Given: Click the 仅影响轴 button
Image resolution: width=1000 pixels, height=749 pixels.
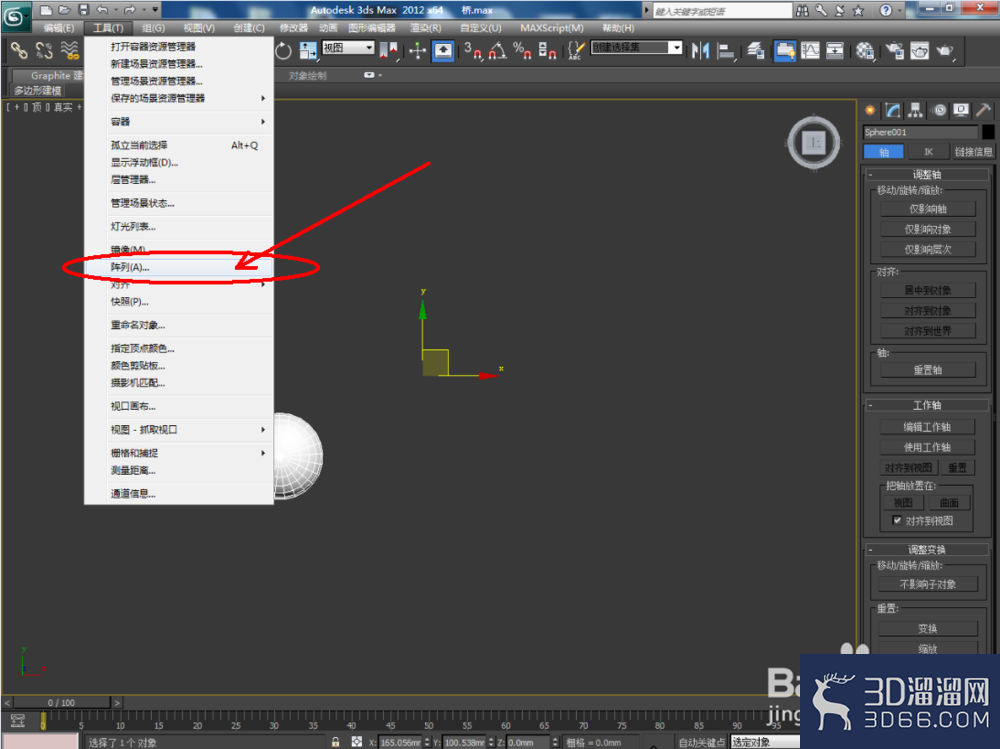Looking at the screenshot, I should pyautogui.click(x=927, y=209).
